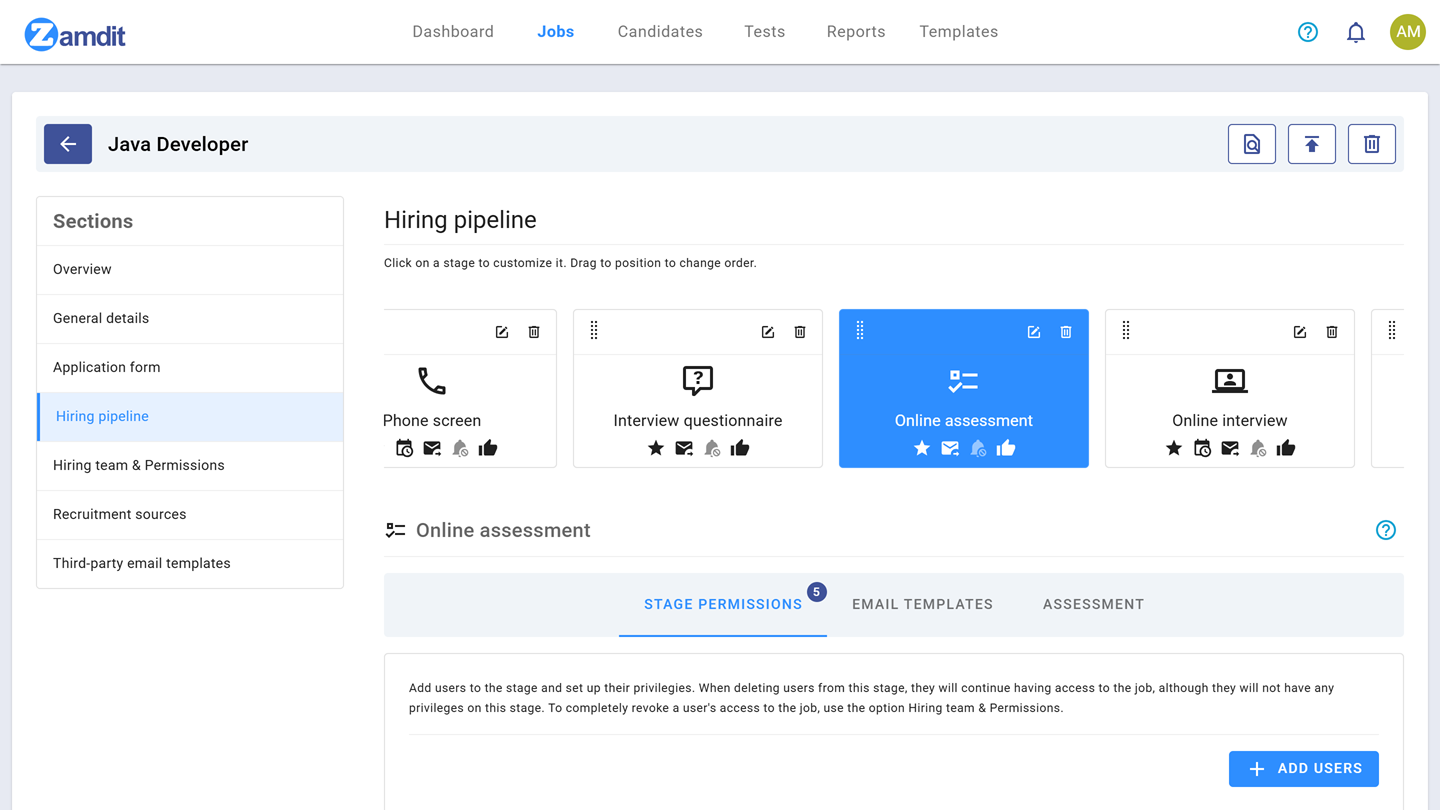Click the Add Users button

coord(1304,769)
